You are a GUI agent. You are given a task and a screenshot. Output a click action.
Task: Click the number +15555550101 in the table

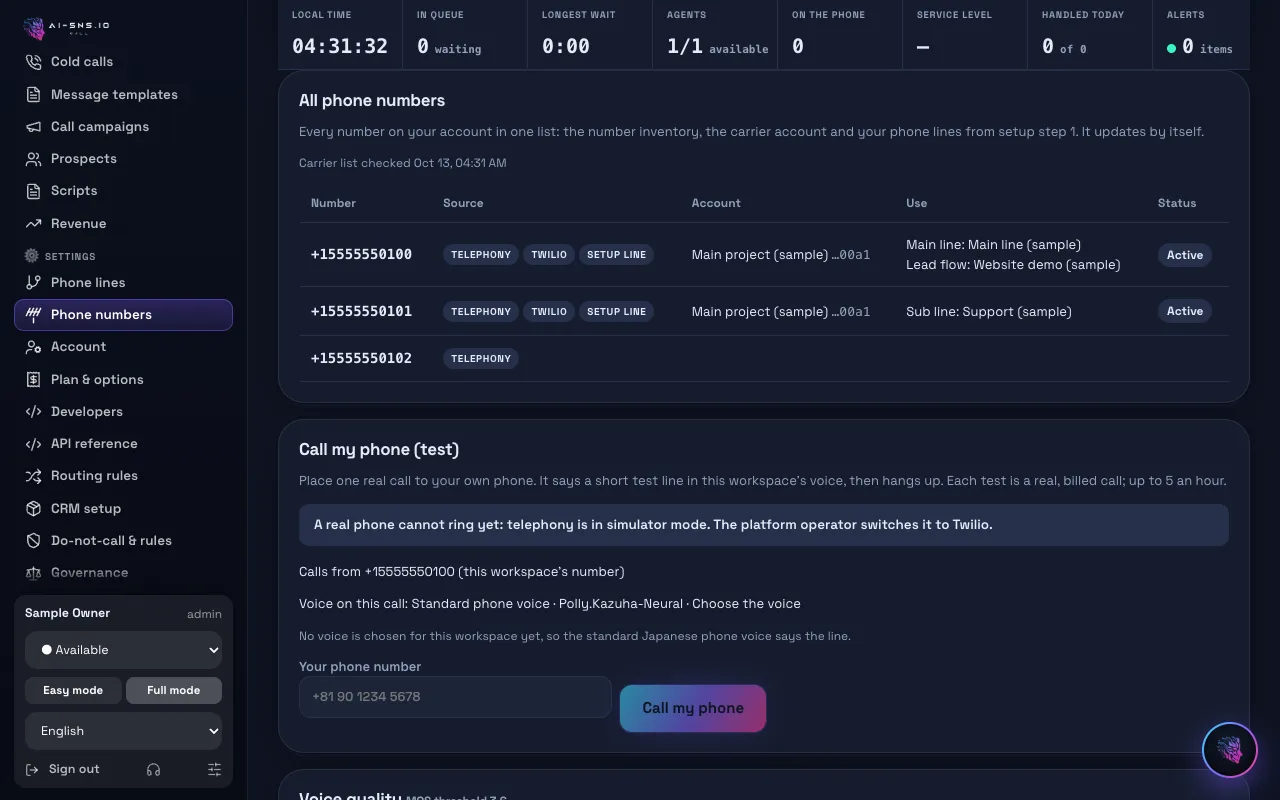[x=361, y=311]
